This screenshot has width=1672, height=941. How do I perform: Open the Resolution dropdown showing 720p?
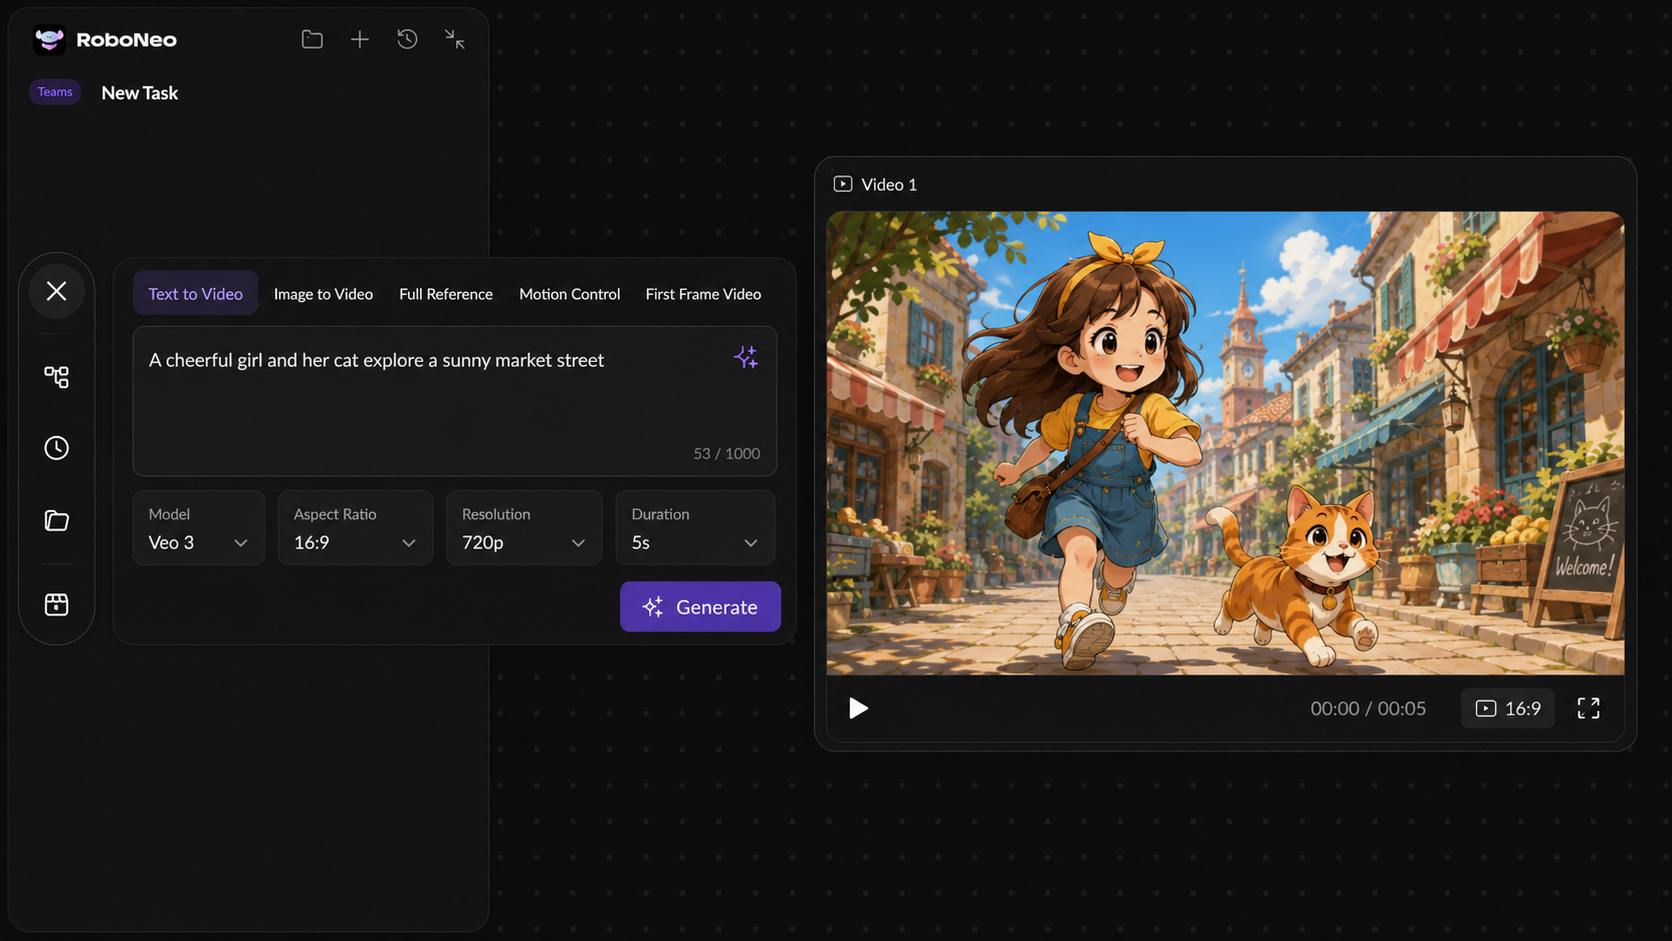pyautogui.click(x=524, y=528)
